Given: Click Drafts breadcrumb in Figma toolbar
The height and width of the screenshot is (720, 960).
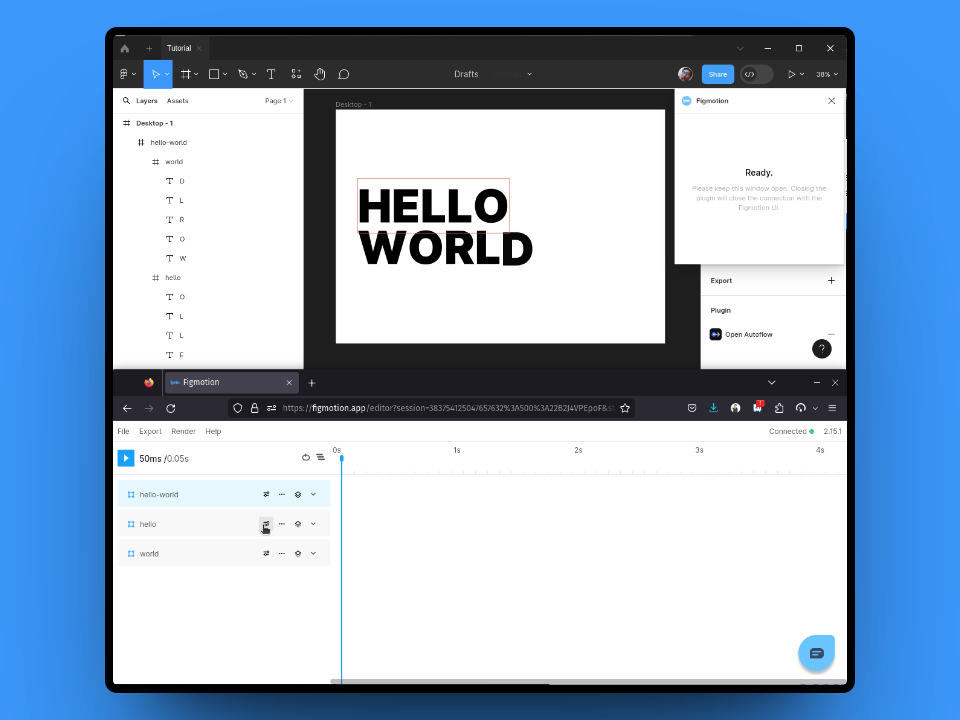Looking at the screenshot, I should tap(466, 74).
